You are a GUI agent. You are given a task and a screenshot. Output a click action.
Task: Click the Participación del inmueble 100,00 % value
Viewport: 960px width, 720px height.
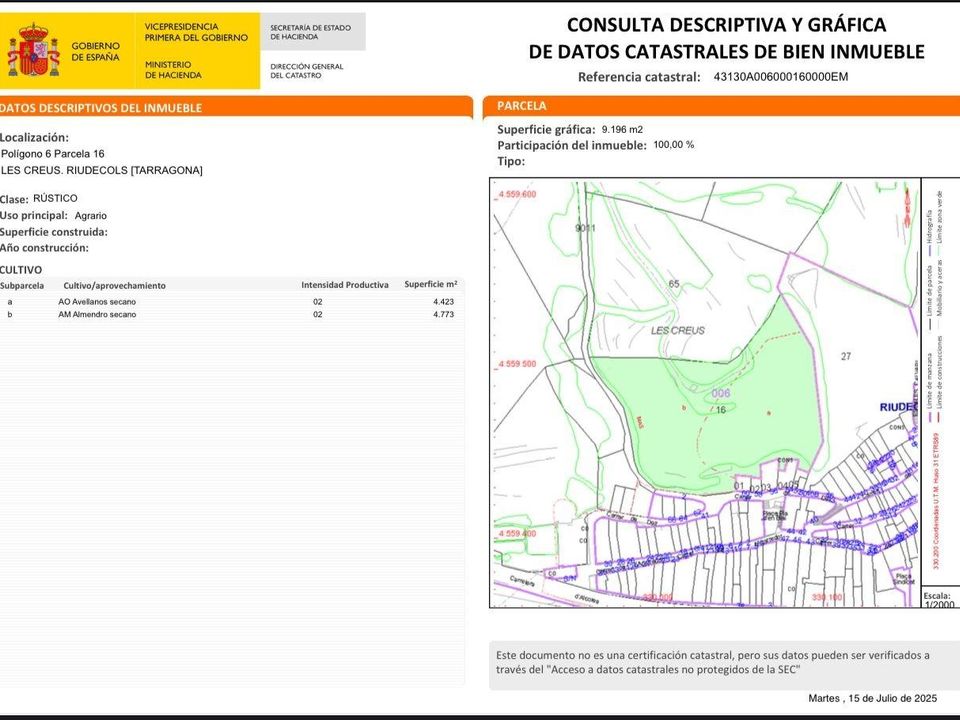pyautogui.click(x=671, y=144)
